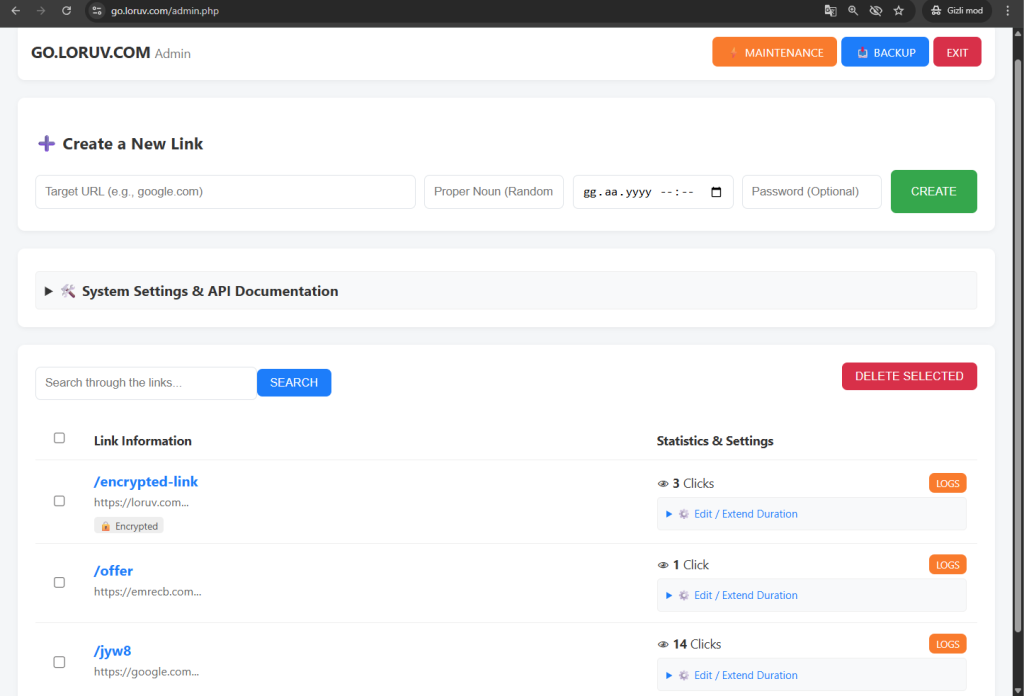This screenshot has height=696, width=1024.
Task: Click the site information icon in address bar
Action: click(x=97, y=10)
